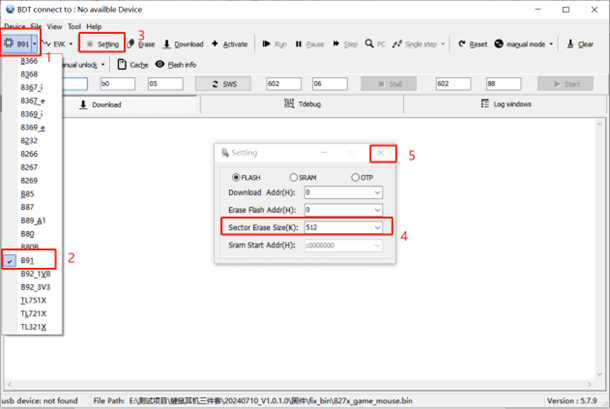Open the Flash info eye icon

pyautogui.click(x=160, y=64)
